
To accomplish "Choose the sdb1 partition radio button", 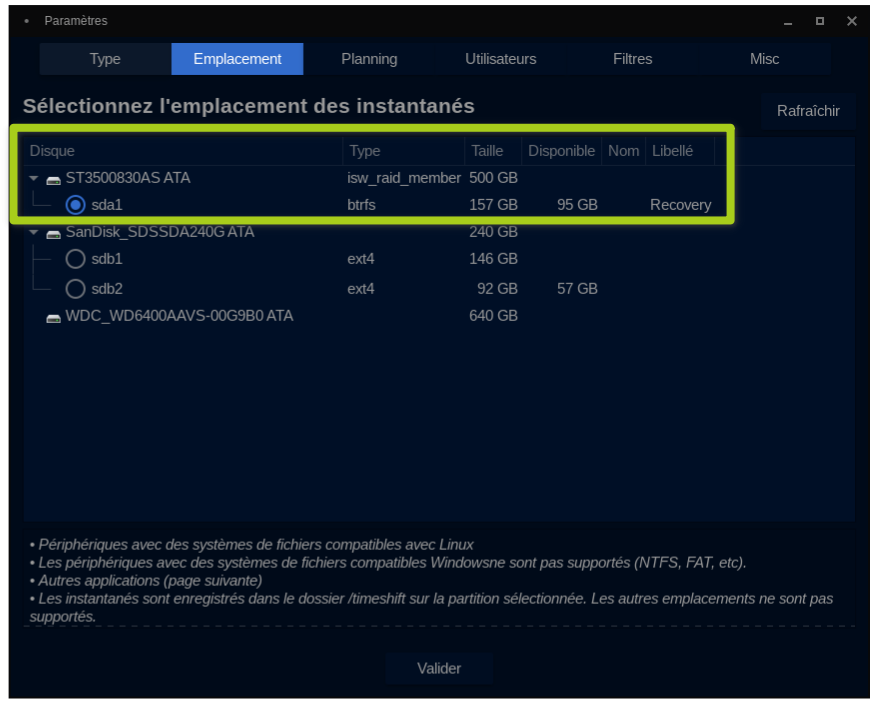I will (x=75, y=259).
